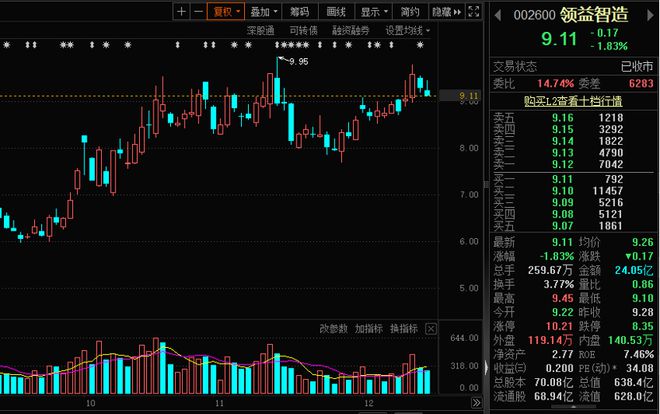
Task: Click the 9.95 high price marker
Action: tap(298, 61)
